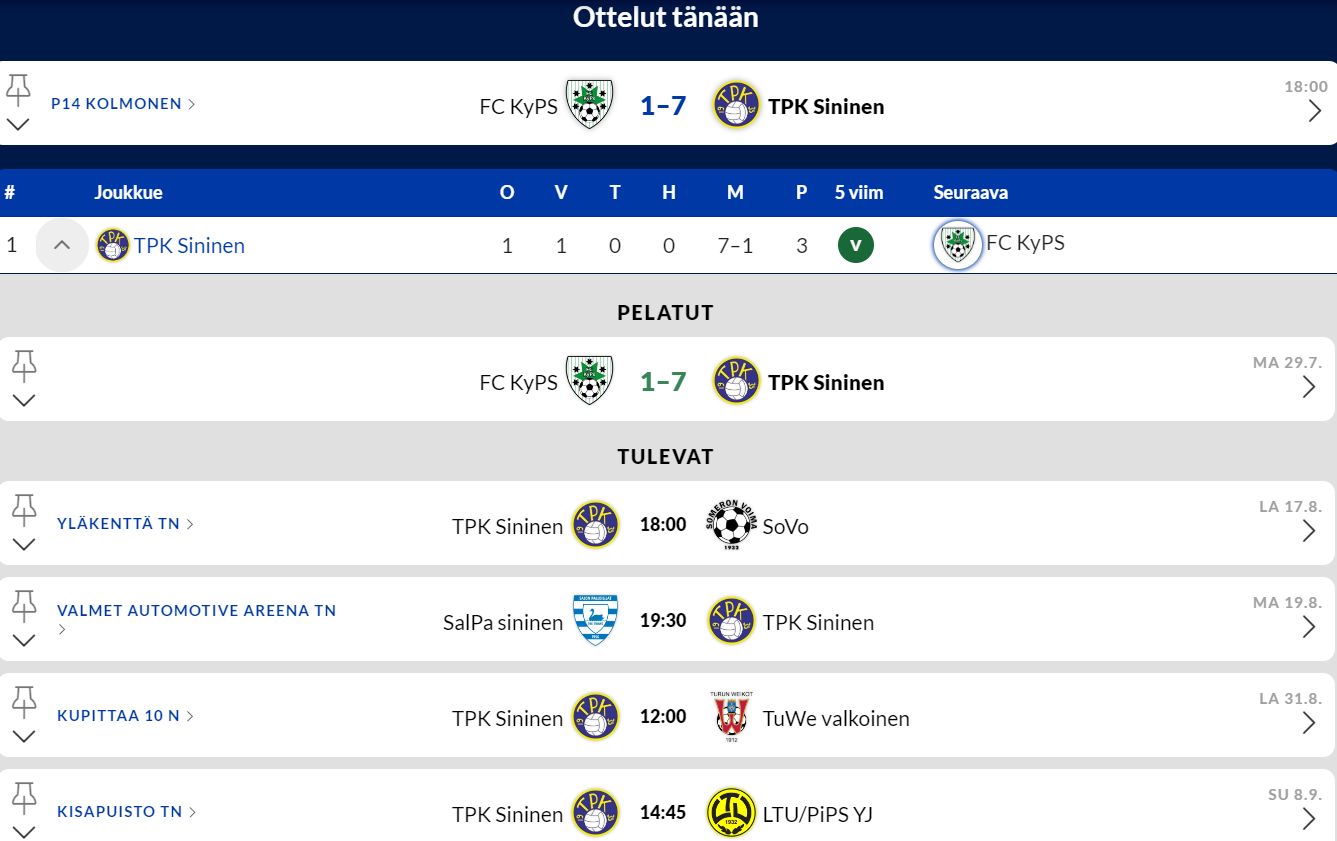Pin the played FC KyPS match

click(x=24, y=366)
